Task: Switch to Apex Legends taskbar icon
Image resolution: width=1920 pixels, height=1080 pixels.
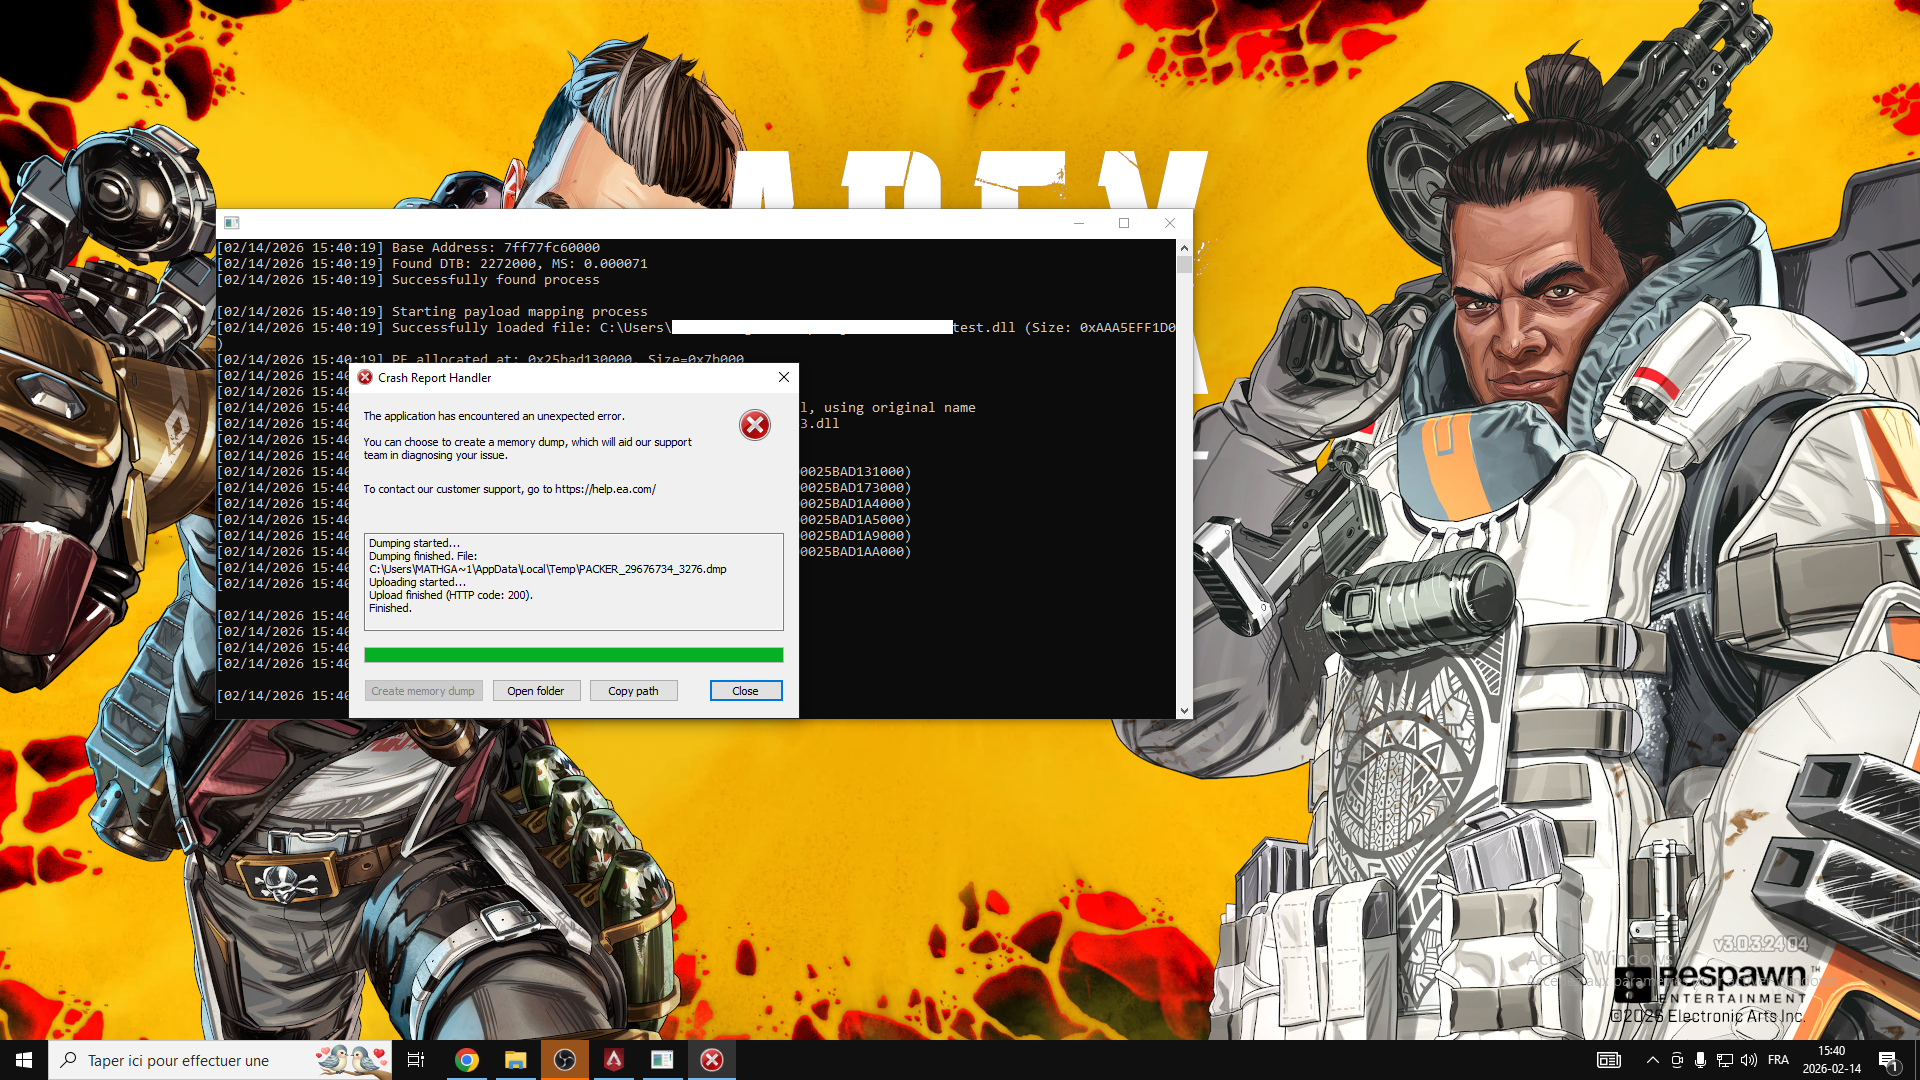Action: coord(613,1060)
